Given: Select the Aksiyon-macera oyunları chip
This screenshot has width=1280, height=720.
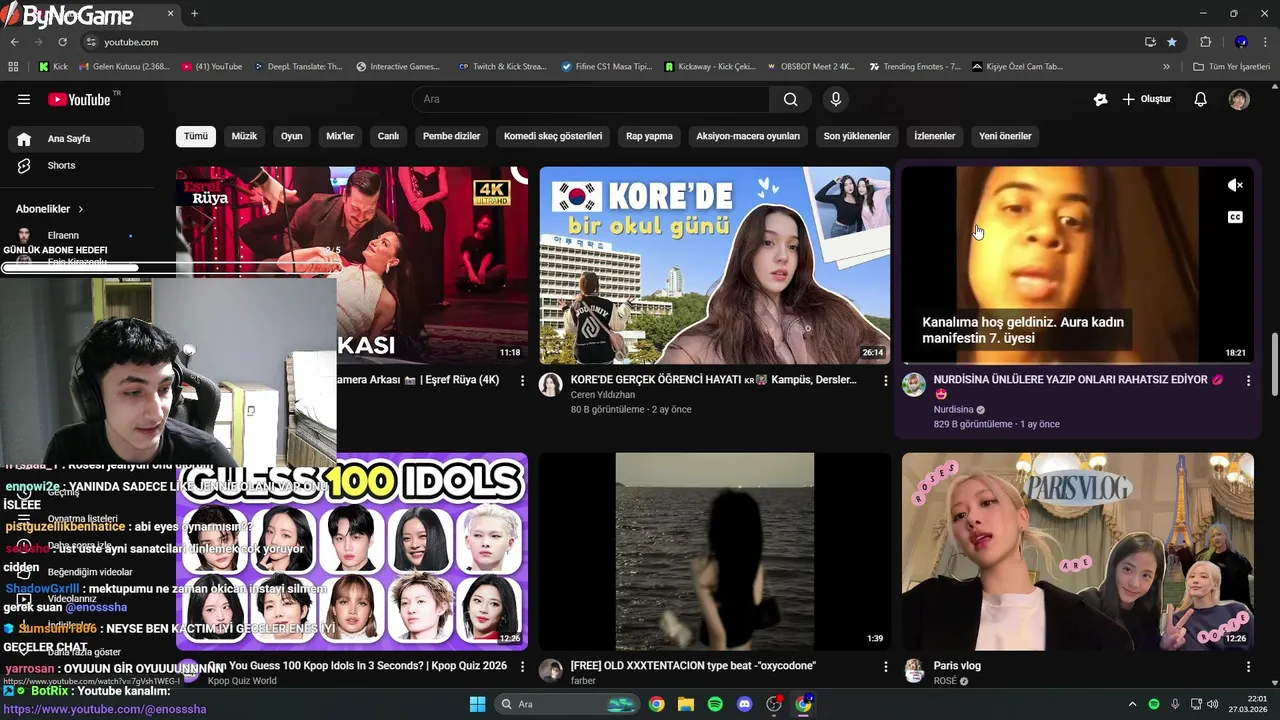Looking at the screenshot, I should 748,136.
